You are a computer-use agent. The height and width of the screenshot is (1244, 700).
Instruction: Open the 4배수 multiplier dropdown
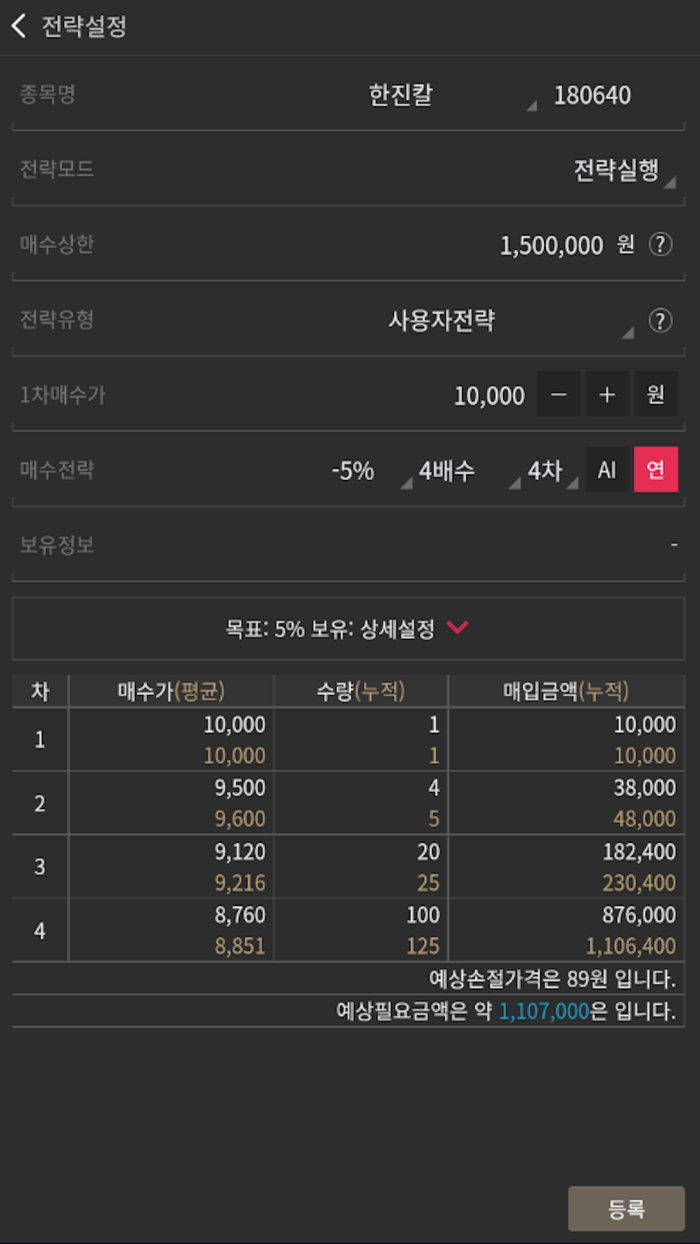coord(447,469)
